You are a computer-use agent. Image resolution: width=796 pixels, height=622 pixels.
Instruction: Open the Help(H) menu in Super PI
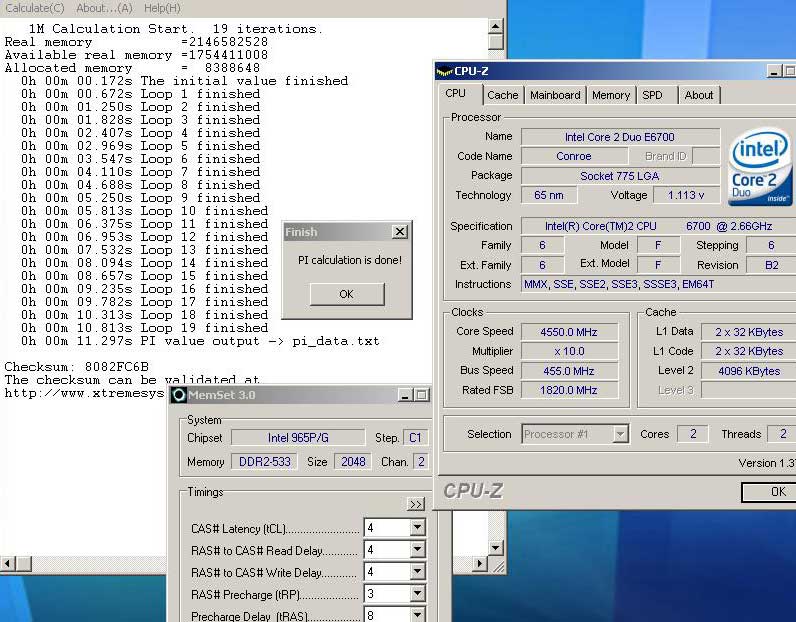tap(162, 8)
